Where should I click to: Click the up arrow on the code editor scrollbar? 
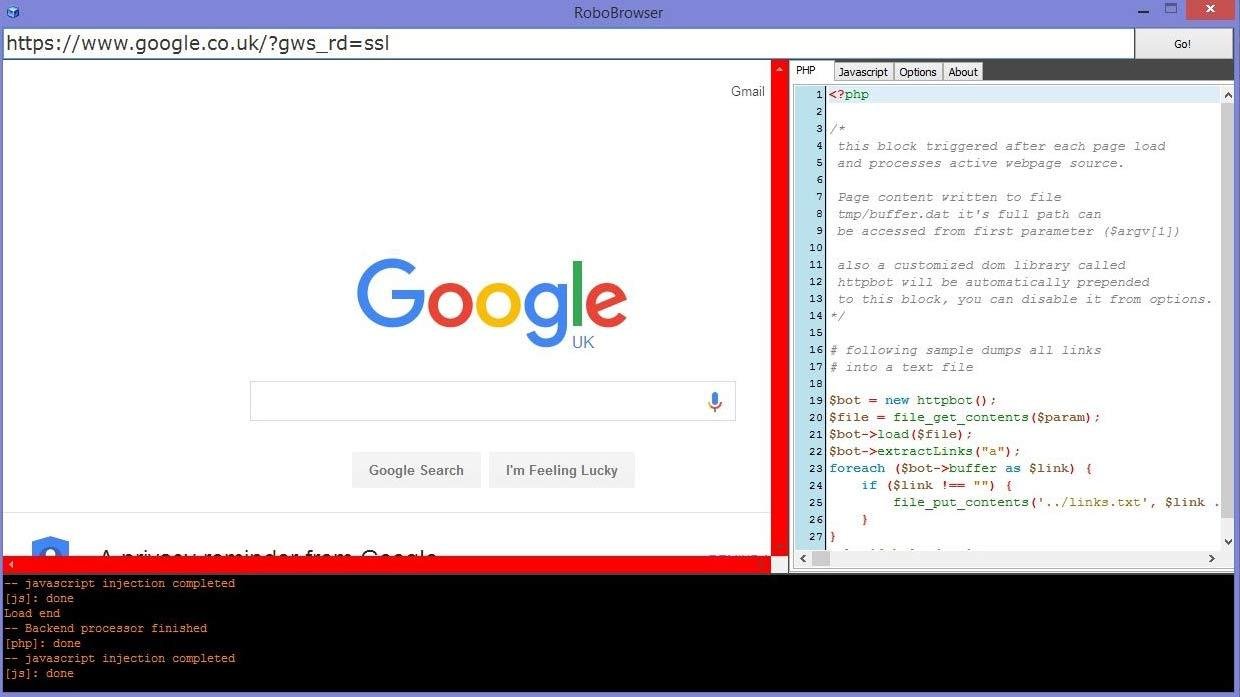click(x=1228, y=94)
